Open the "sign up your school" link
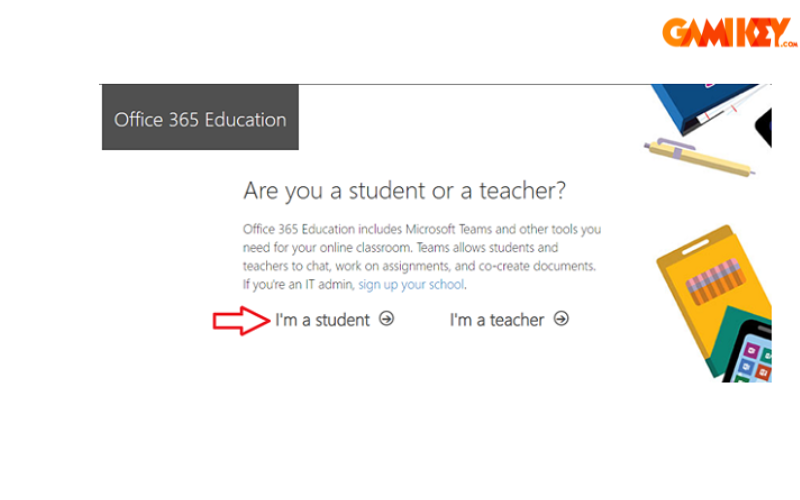 pyautogui.click(x=411, y=284)
